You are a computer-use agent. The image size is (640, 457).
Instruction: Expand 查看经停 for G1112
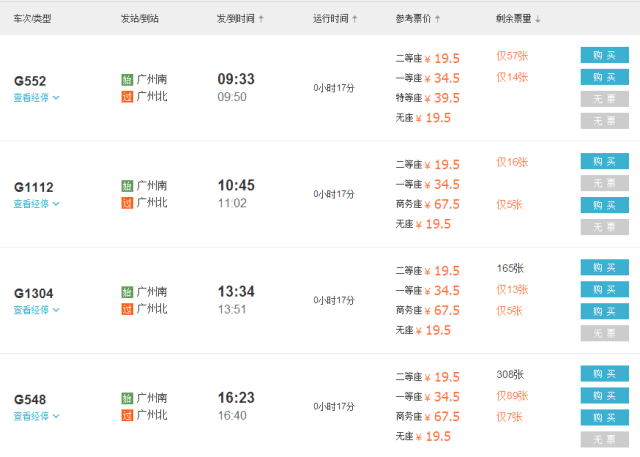click(x=36, y=204)
